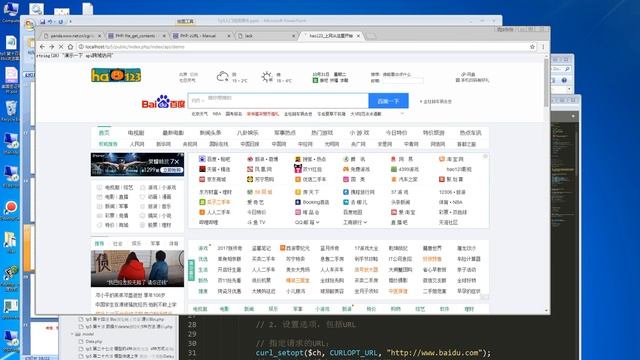This screenshot has height=360, width=640.
Task: Switch news panel to 社会 tab
Action: coord(118,244)
